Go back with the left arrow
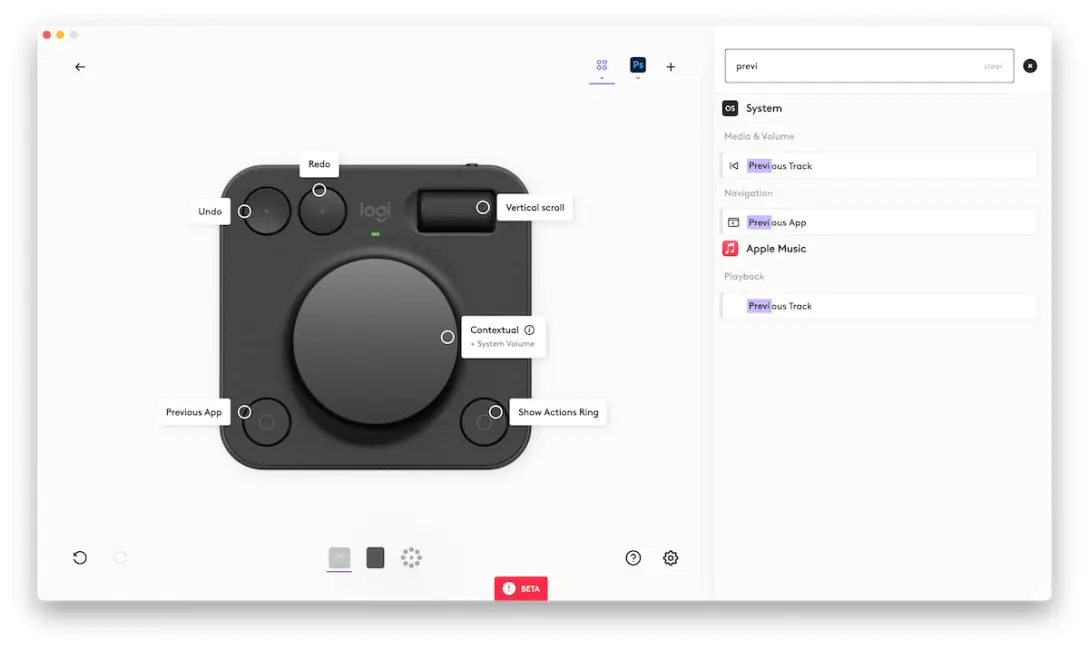The image size is (1089, 650). 80,67
